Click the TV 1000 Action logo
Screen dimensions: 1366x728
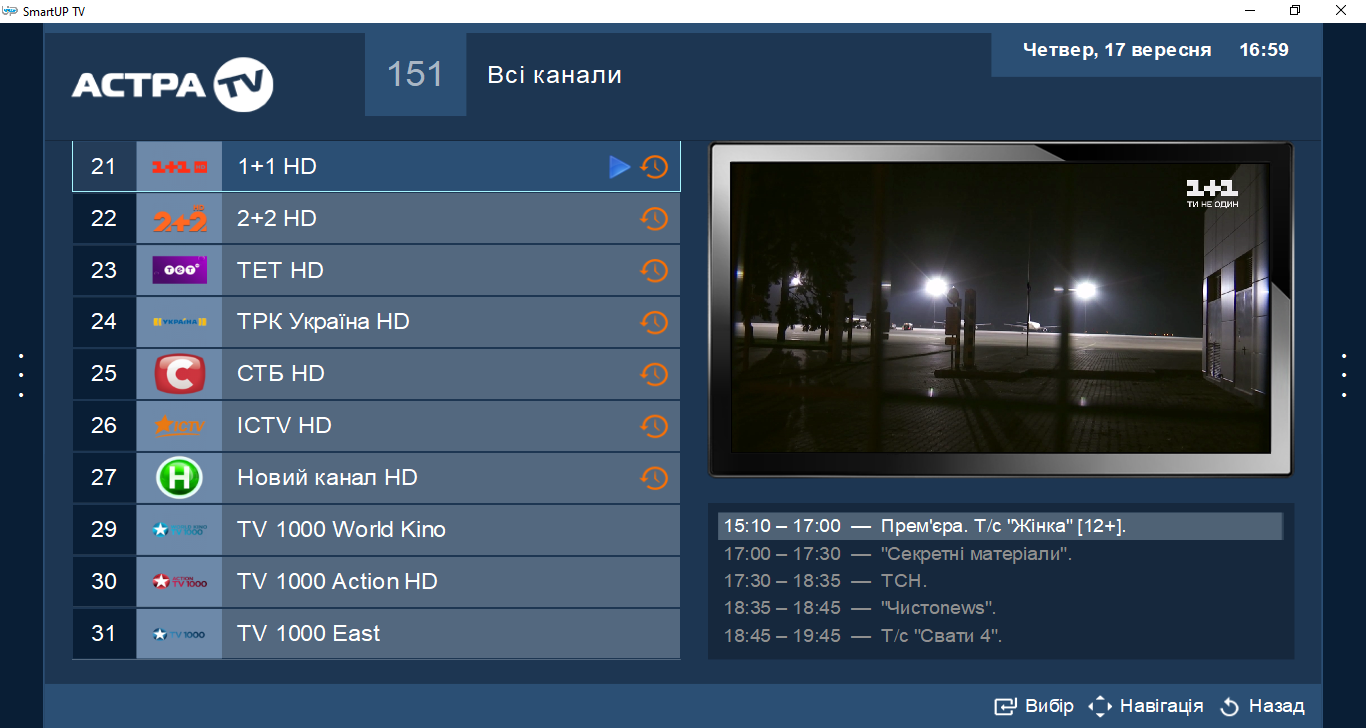click(x=179, y=582)
